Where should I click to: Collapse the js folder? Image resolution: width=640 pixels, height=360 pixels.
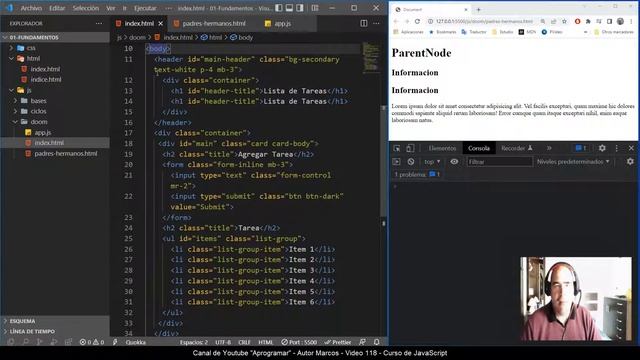point(55,90)
